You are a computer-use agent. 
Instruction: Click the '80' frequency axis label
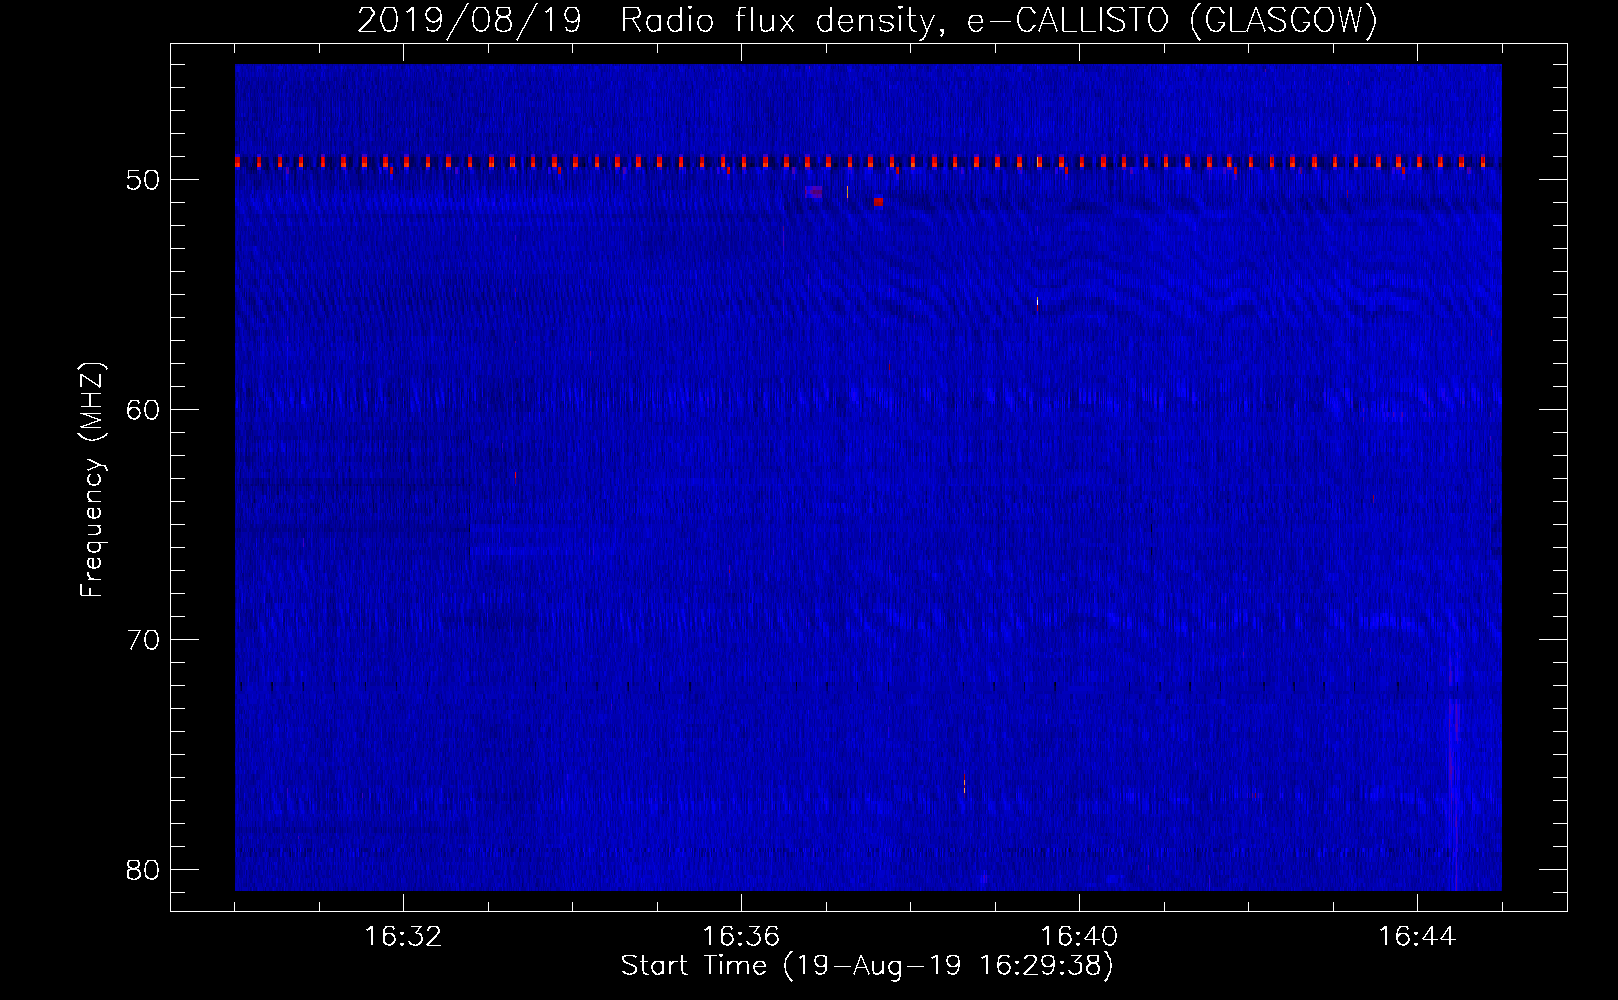click(x=143, y=870)
